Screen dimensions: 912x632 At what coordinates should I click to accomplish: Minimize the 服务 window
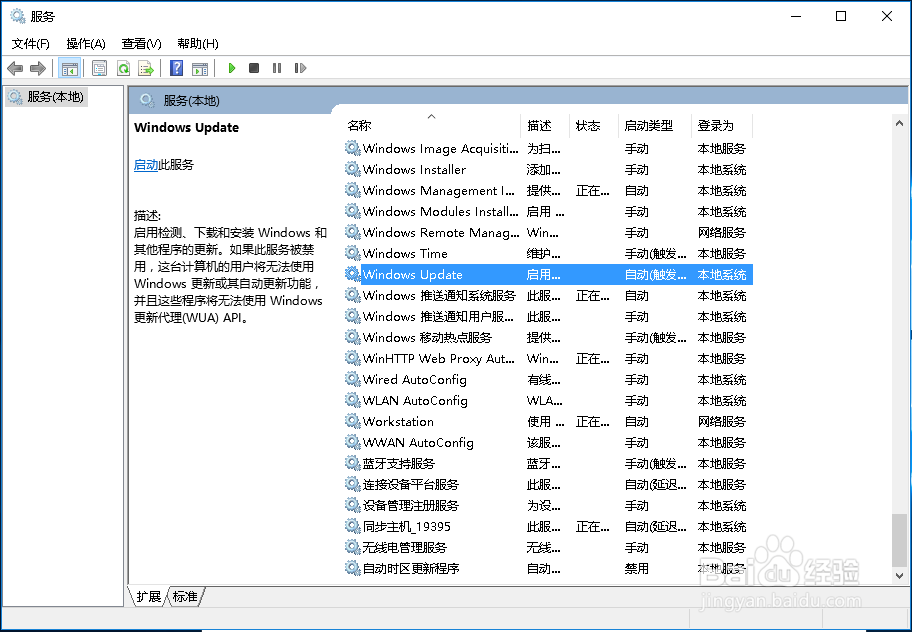796,16
